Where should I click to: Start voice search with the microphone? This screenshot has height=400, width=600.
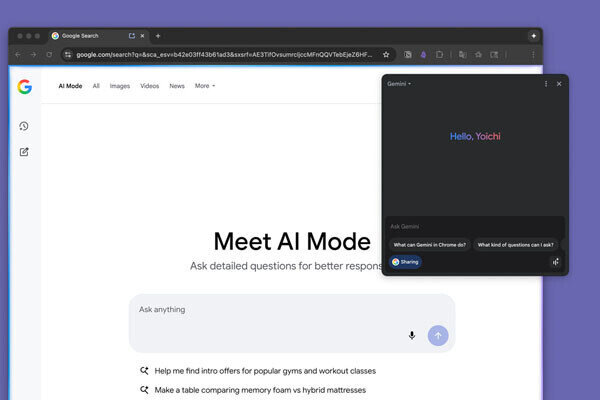click(412, 335)
